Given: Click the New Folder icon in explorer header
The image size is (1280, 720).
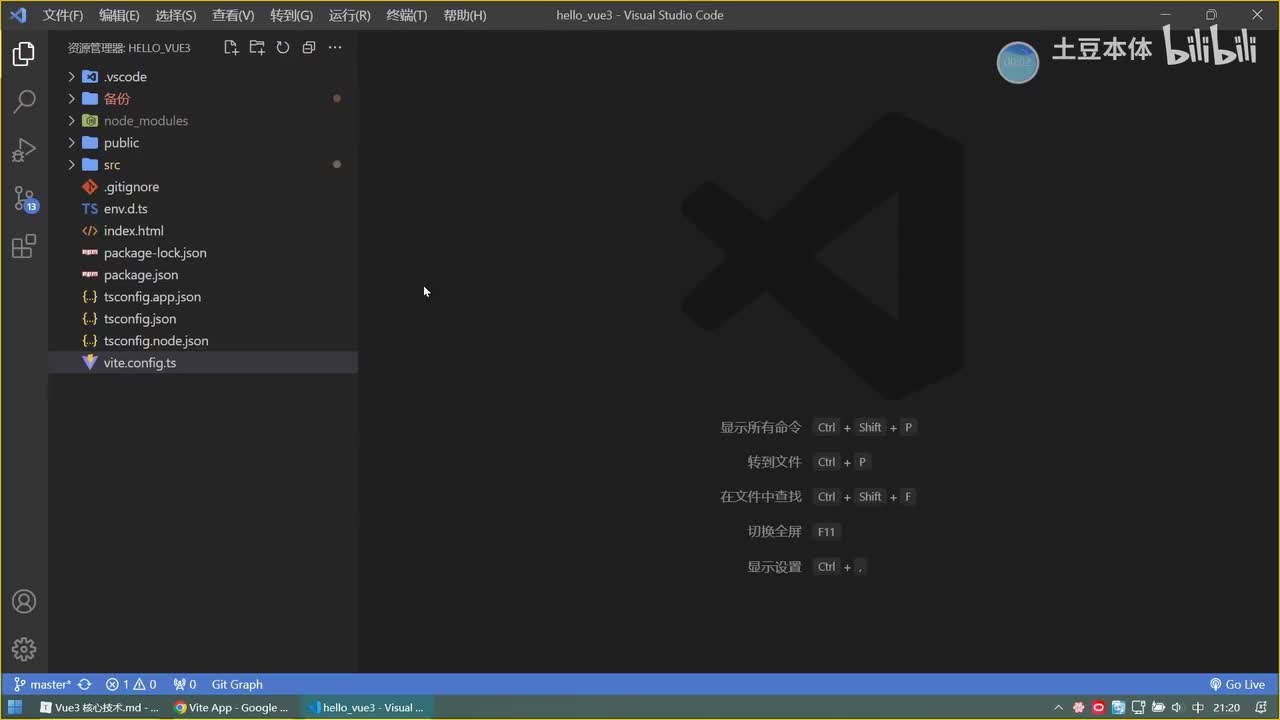Looking at the screenshot, I should point(257,47).
